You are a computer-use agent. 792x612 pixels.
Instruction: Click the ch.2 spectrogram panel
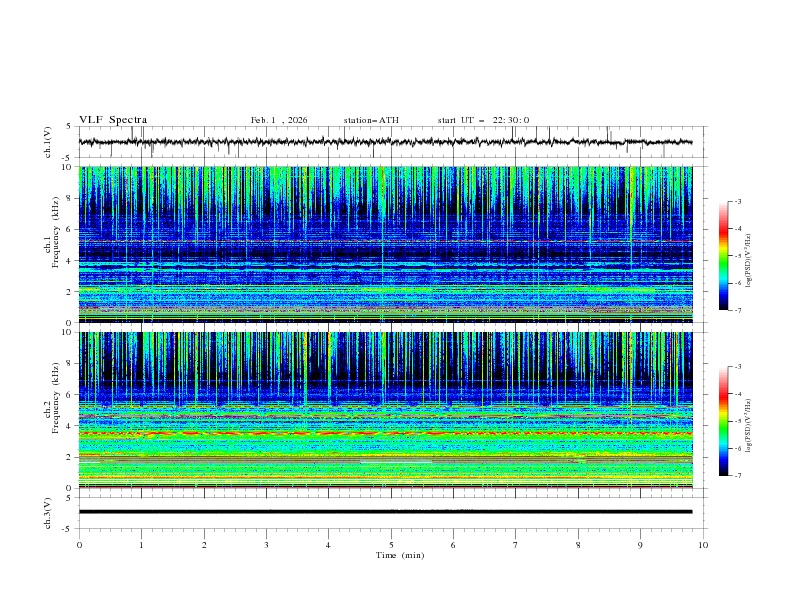click(x=385, y=410)
